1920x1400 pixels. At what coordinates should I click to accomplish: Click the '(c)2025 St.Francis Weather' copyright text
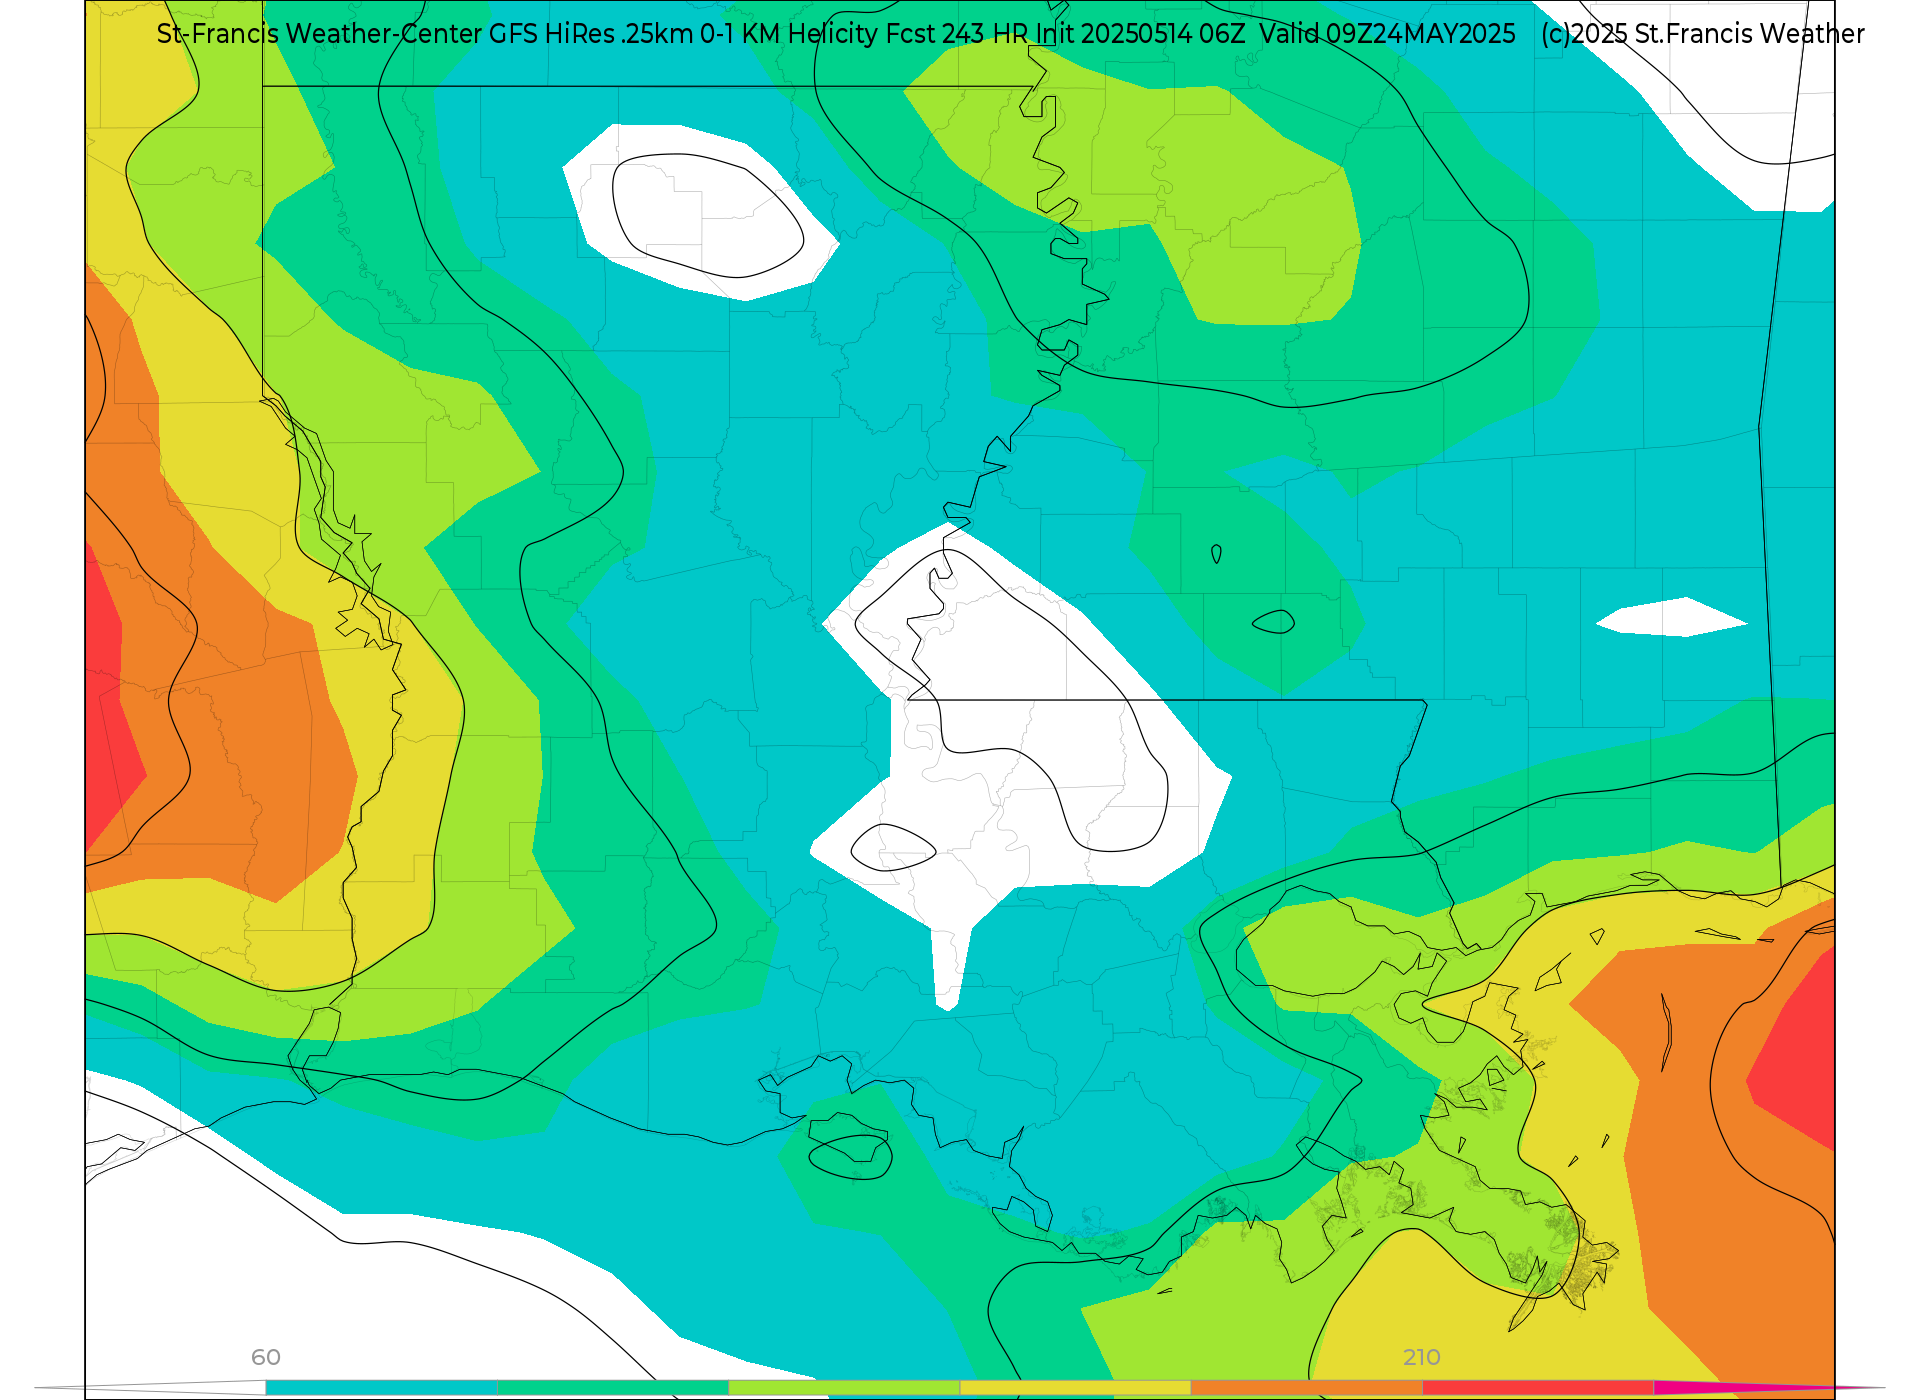pyautogui.click(x=1702, y=34)
